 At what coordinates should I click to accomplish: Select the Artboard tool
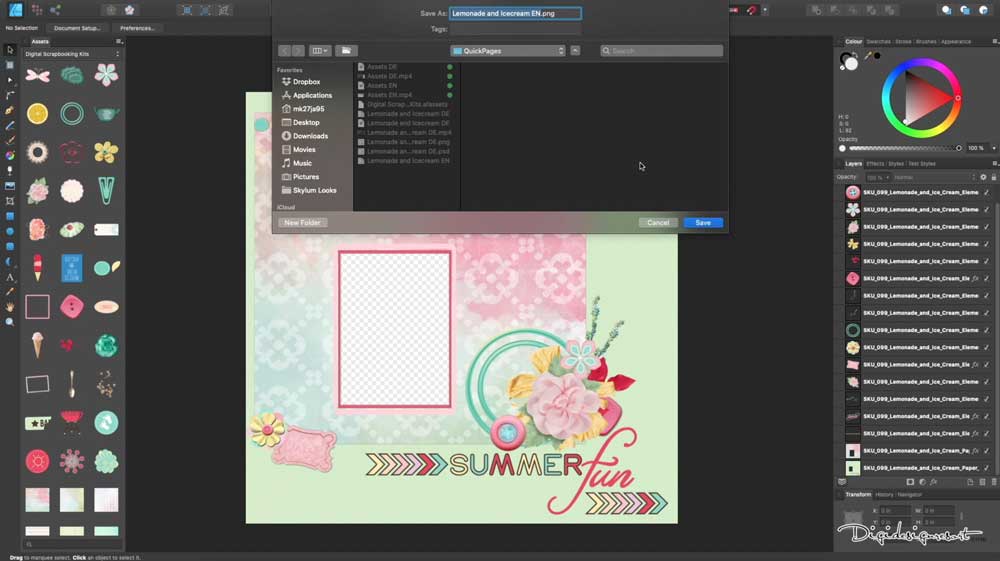[10, 65]
